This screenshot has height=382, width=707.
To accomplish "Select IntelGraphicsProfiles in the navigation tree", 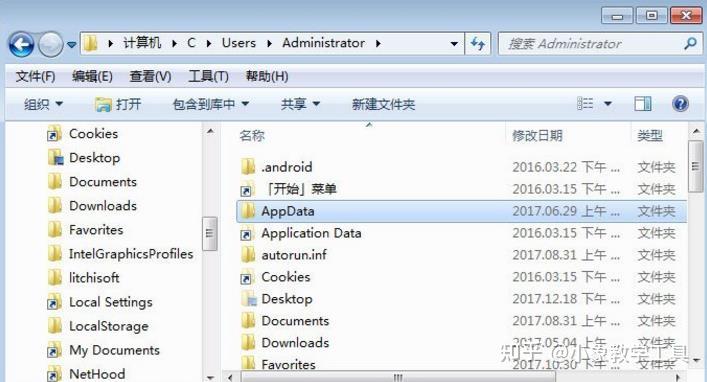I will 131,253.
